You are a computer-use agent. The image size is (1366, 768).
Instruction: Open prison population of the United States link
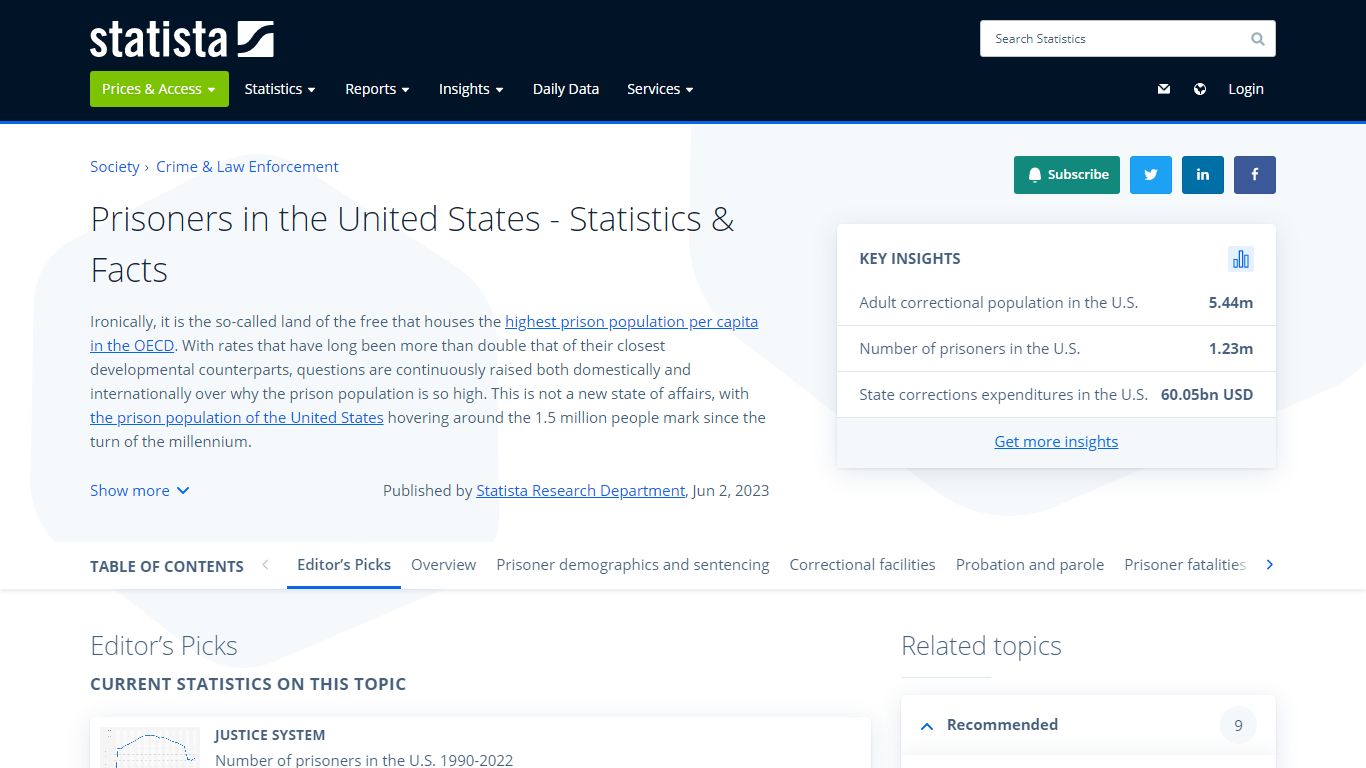click(x=237, y=418)
